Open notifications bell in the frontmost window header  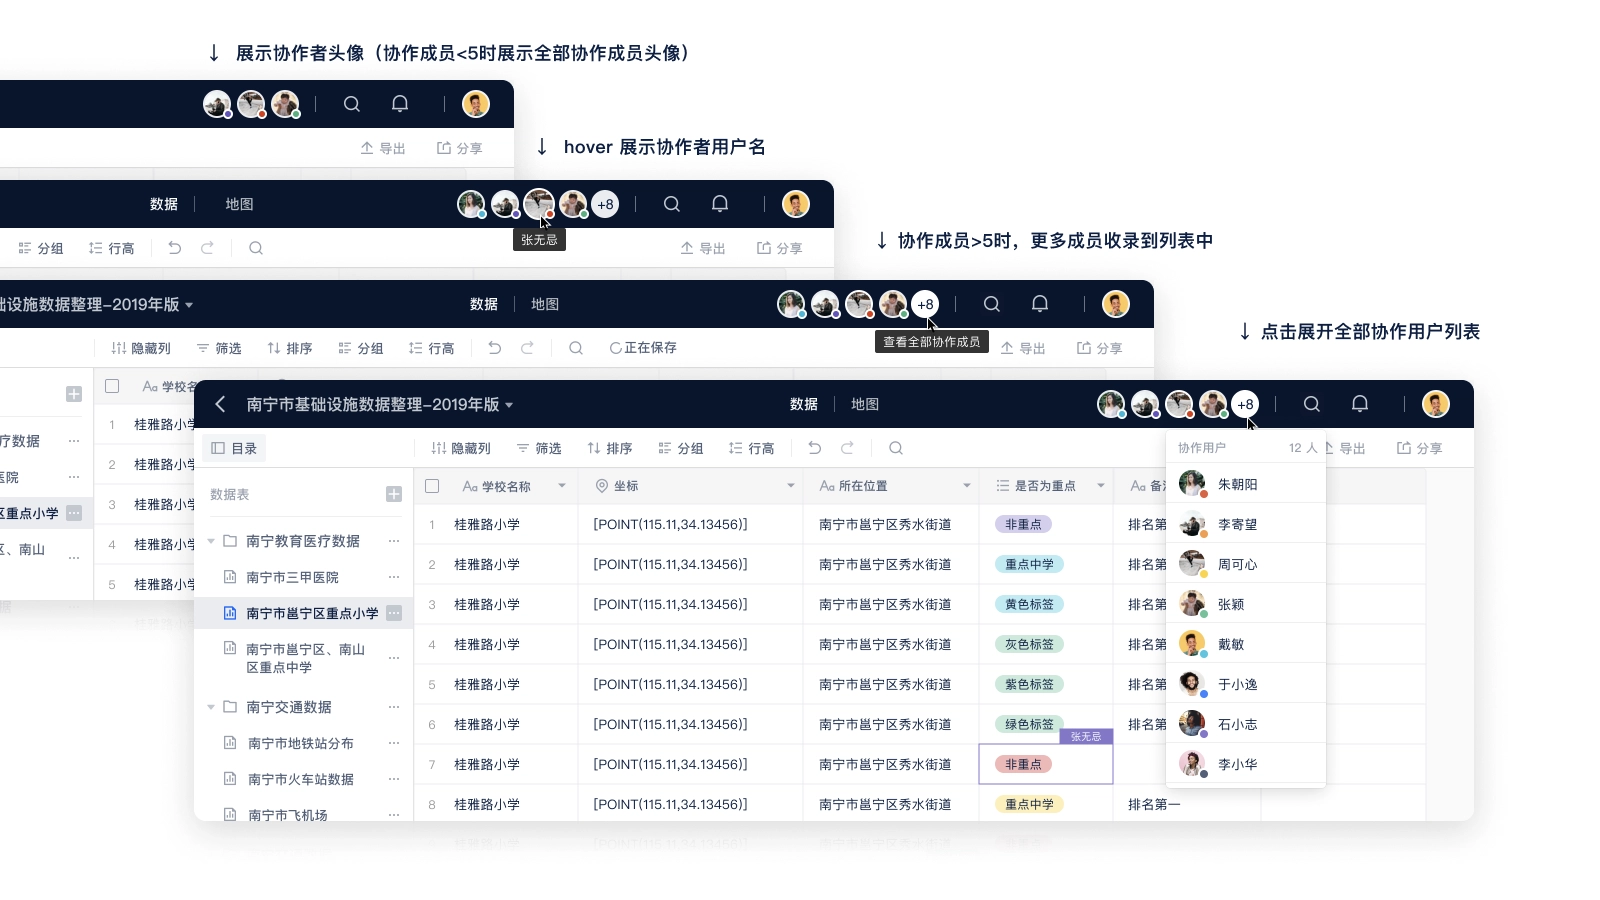pos(1359,404)
